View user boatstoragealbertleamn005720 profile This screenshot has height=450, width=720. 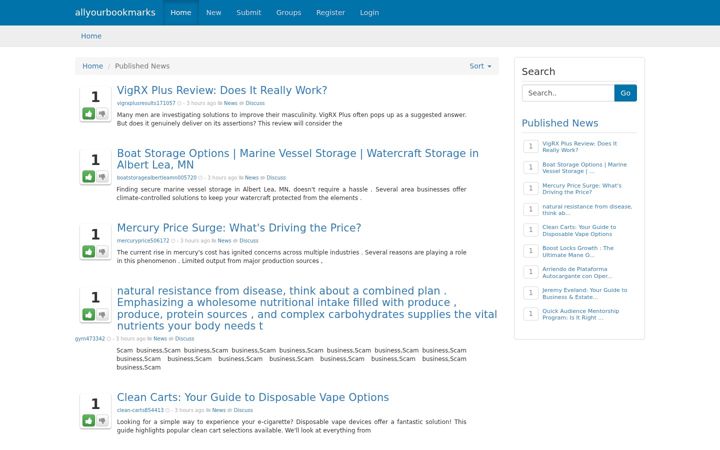coord(157,178)
